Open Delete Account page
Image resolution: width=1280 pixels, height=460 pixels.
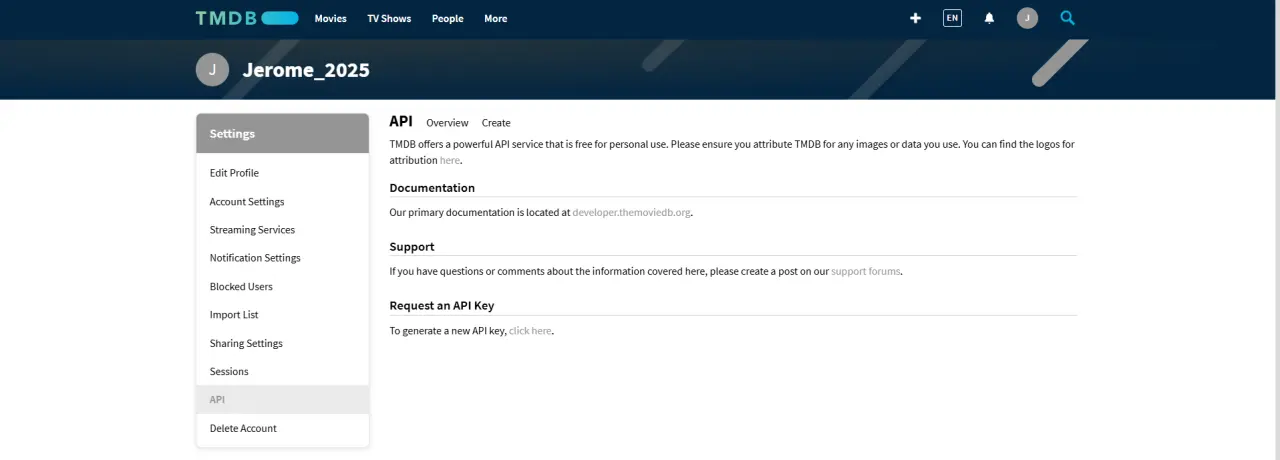click(x=283, y=428)
